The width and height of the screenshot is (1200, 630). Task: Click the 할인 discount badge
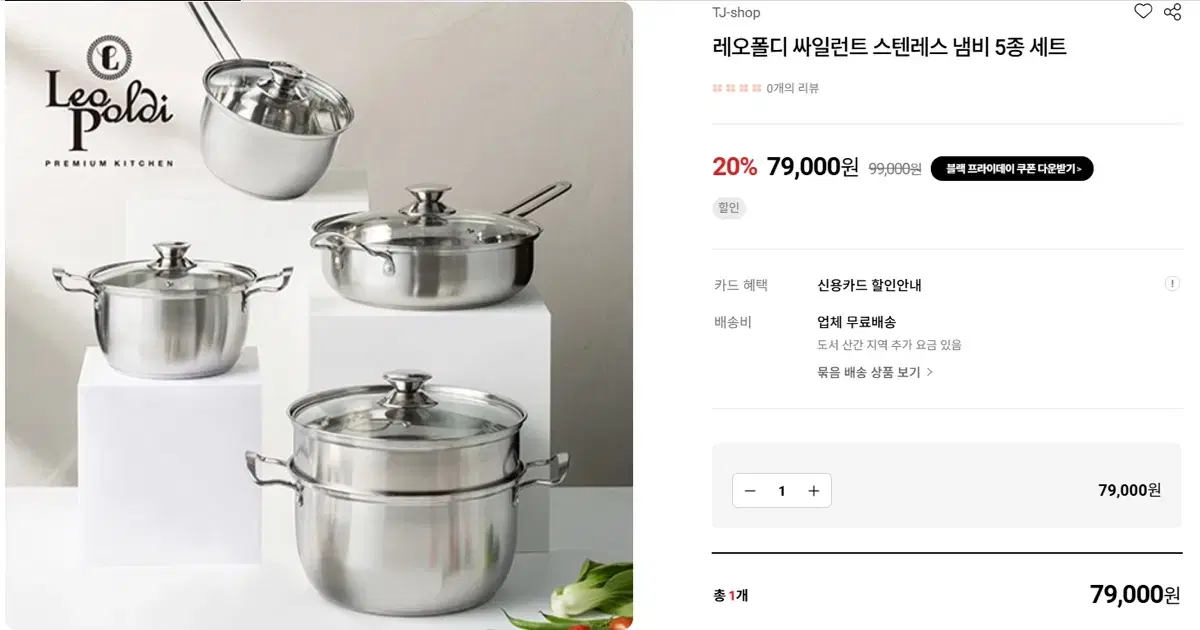pos(729,208)
